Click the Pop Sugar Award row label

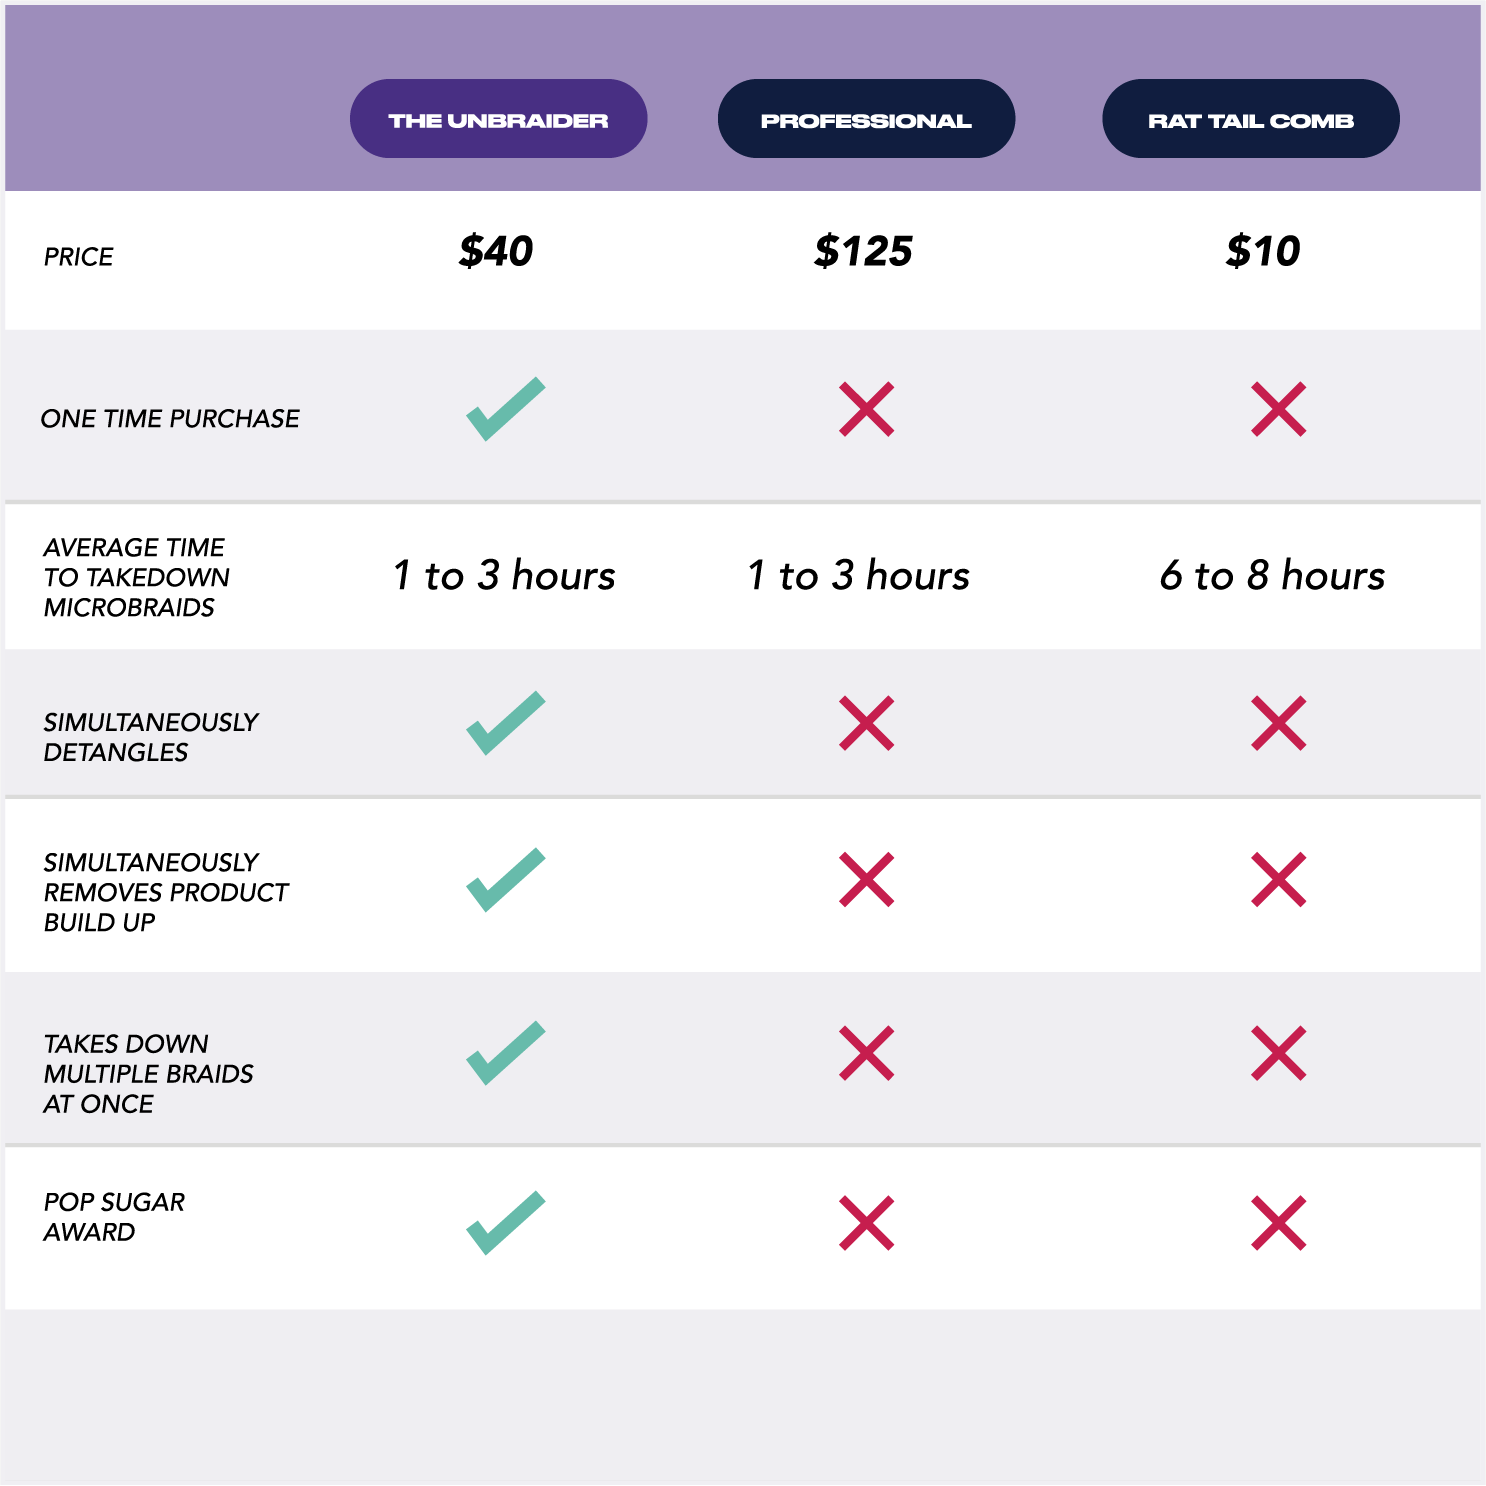114,1217
